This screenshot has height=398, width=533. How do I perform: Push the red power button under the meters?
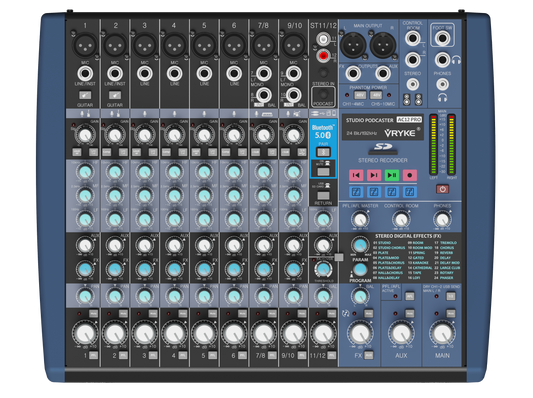coord(442,189)
